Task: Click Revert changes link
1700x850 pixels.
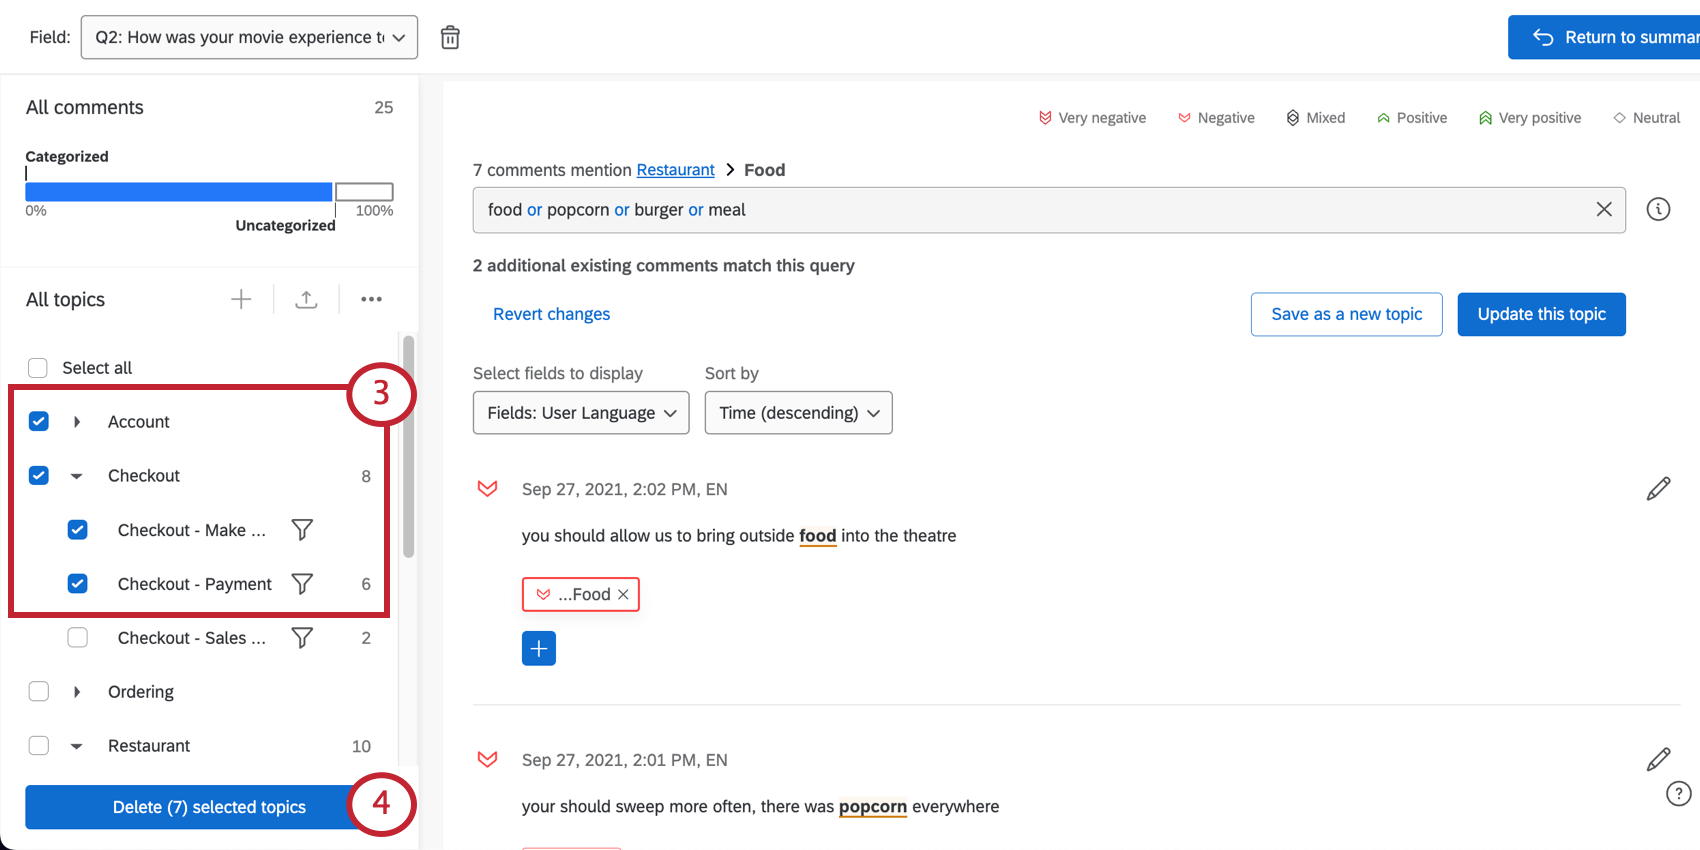Action: coord(551,313)
